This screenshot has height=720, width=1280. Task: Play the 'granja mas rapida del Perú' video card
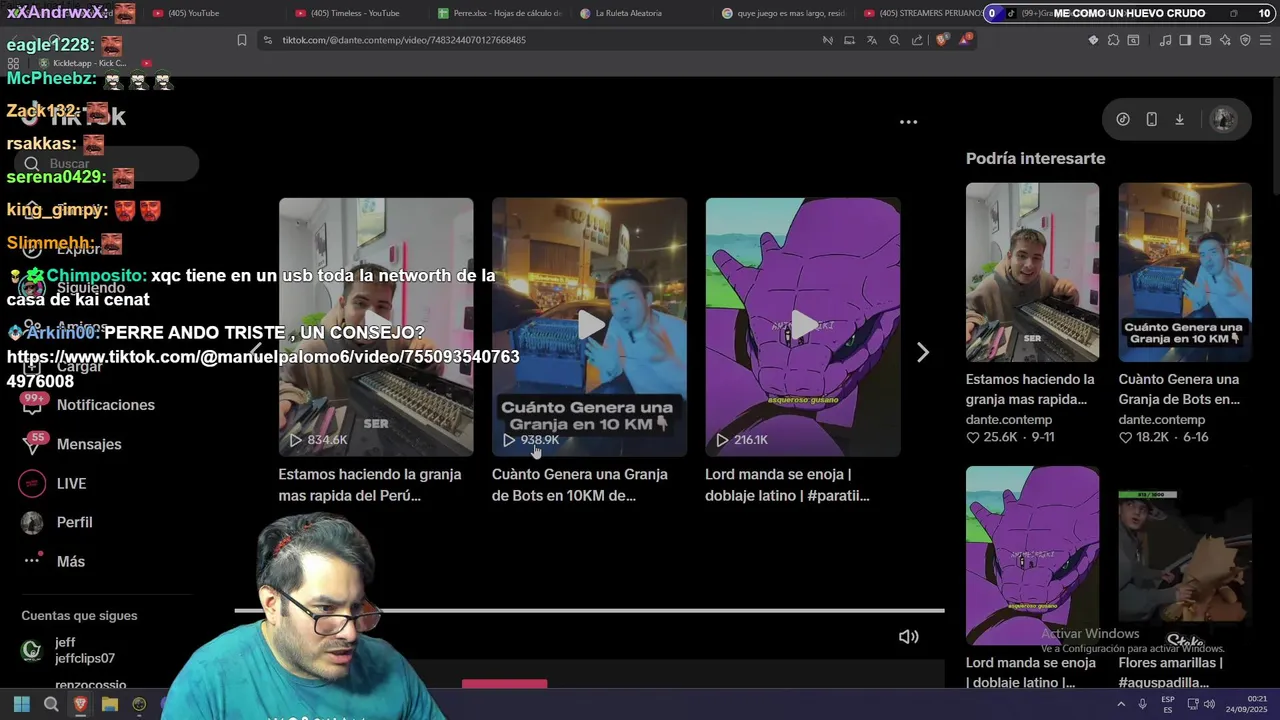click(x=376, y=327)
